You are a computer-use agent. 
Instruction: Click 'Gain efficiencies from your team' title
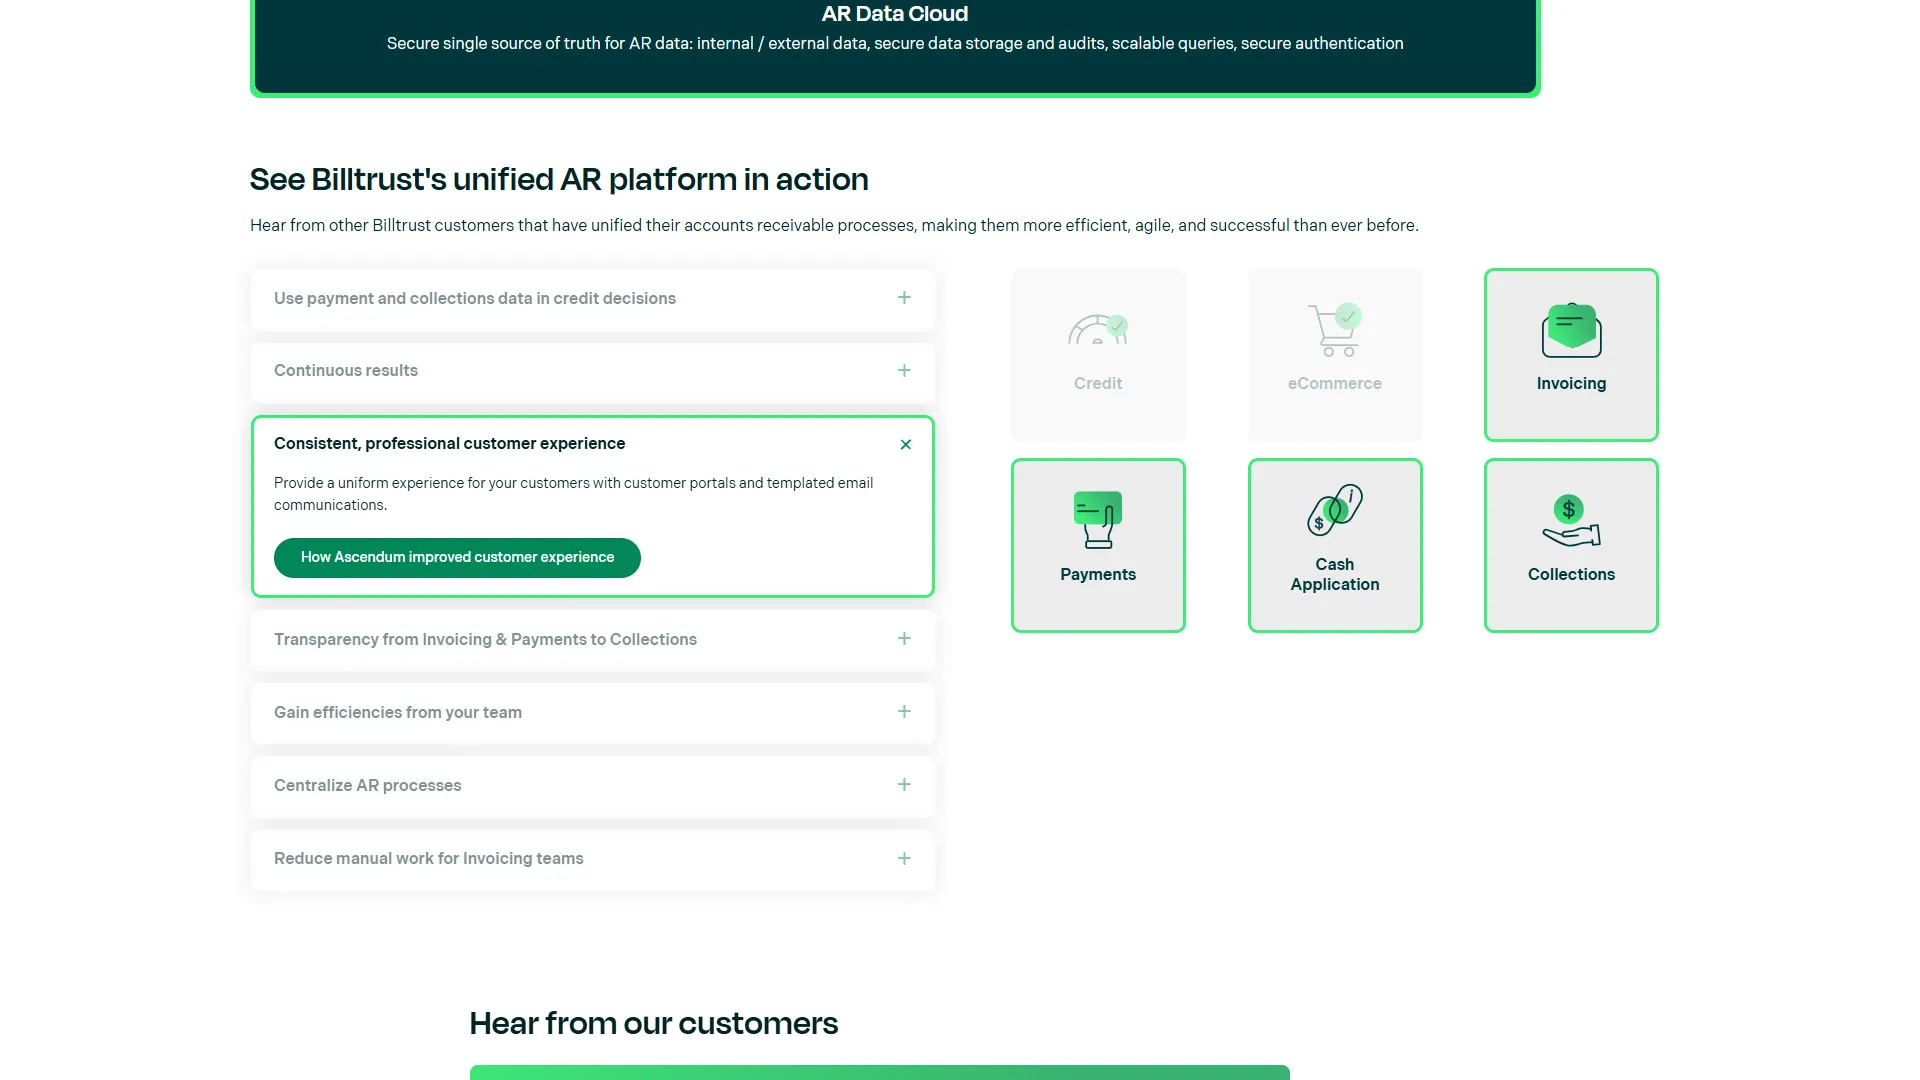(x=398, y=713)
